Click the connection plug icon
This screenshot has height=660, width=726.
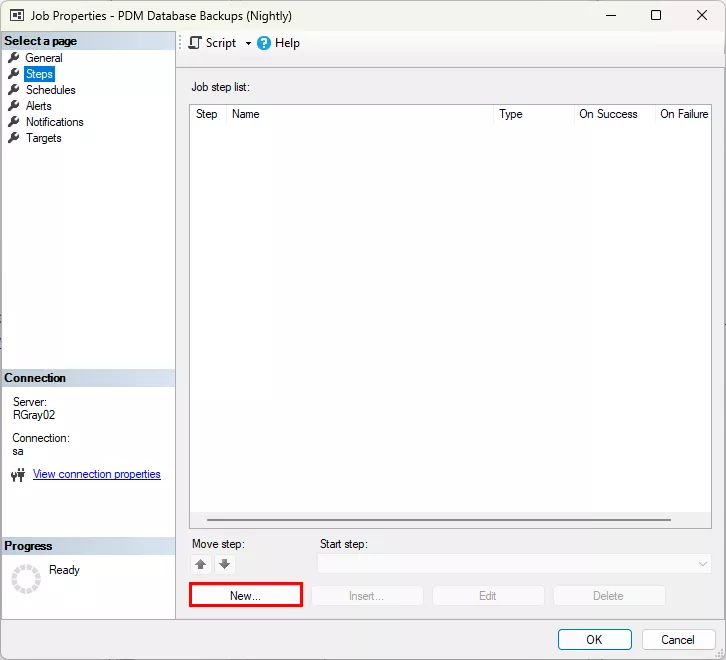point(18,475)
